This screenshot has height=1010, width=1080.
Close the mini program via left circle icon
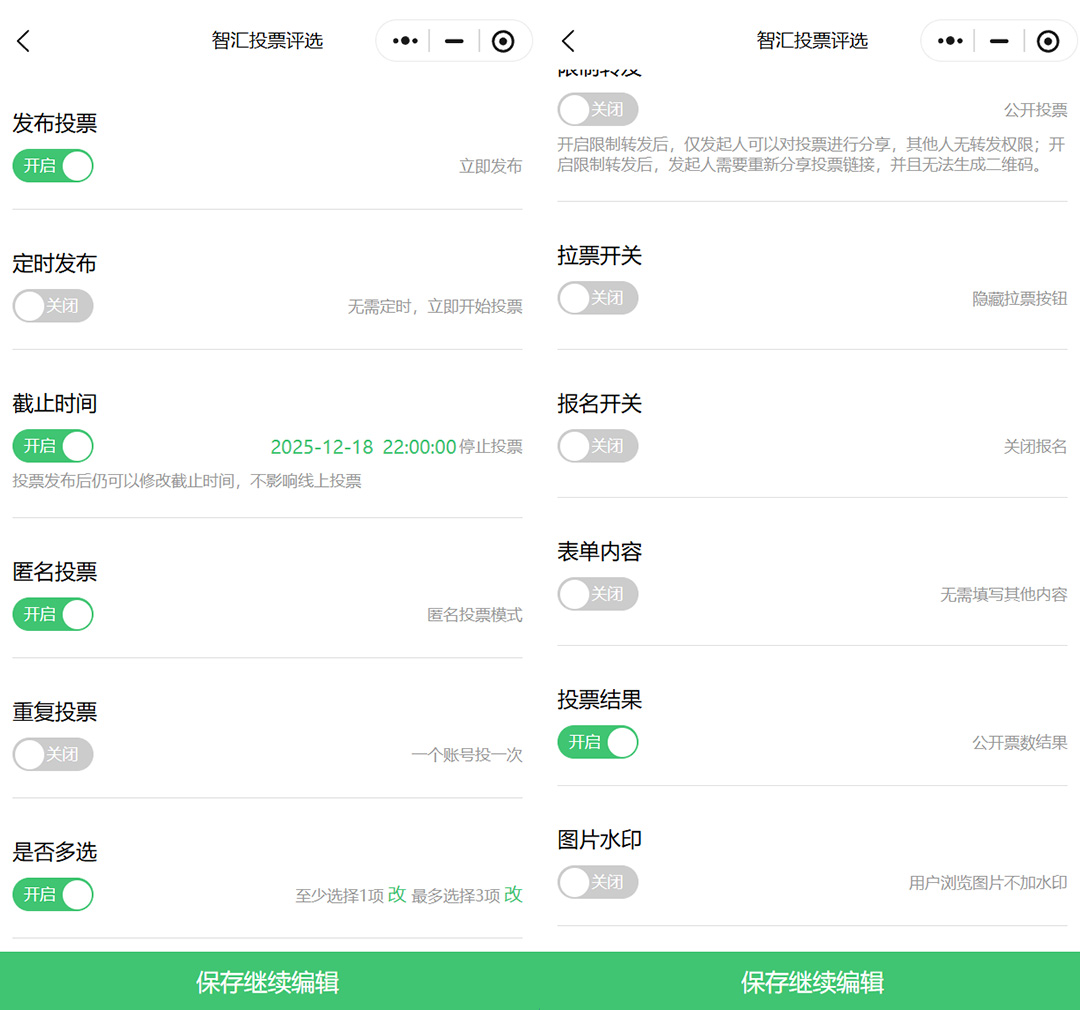[503, 41]
